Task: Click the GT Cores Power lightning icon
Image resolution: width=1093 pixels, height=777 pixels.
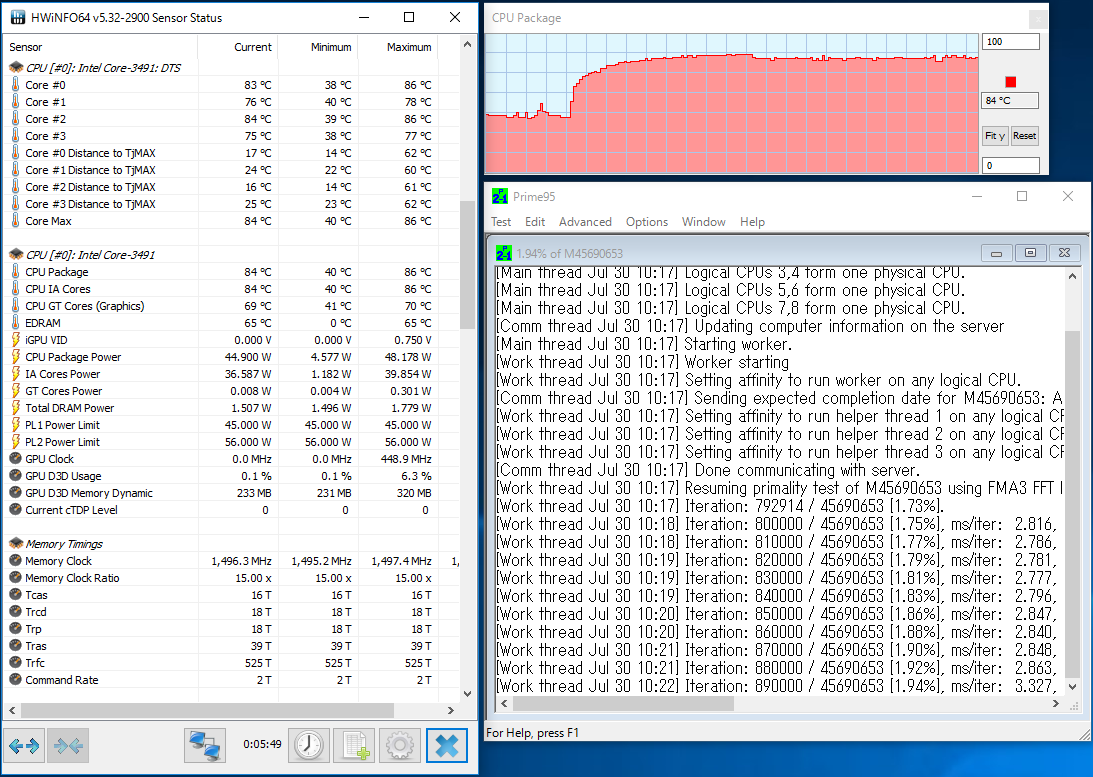Action: point(15,391)
